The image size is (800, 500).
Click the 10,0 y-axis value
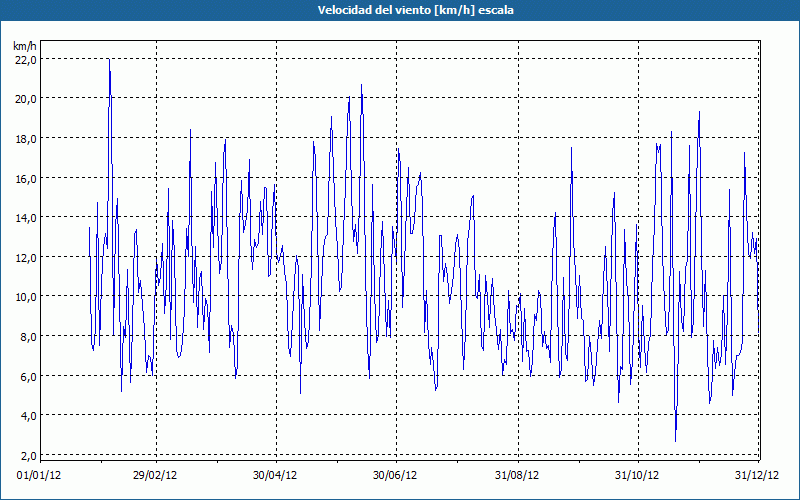click(x=26, y=297)
